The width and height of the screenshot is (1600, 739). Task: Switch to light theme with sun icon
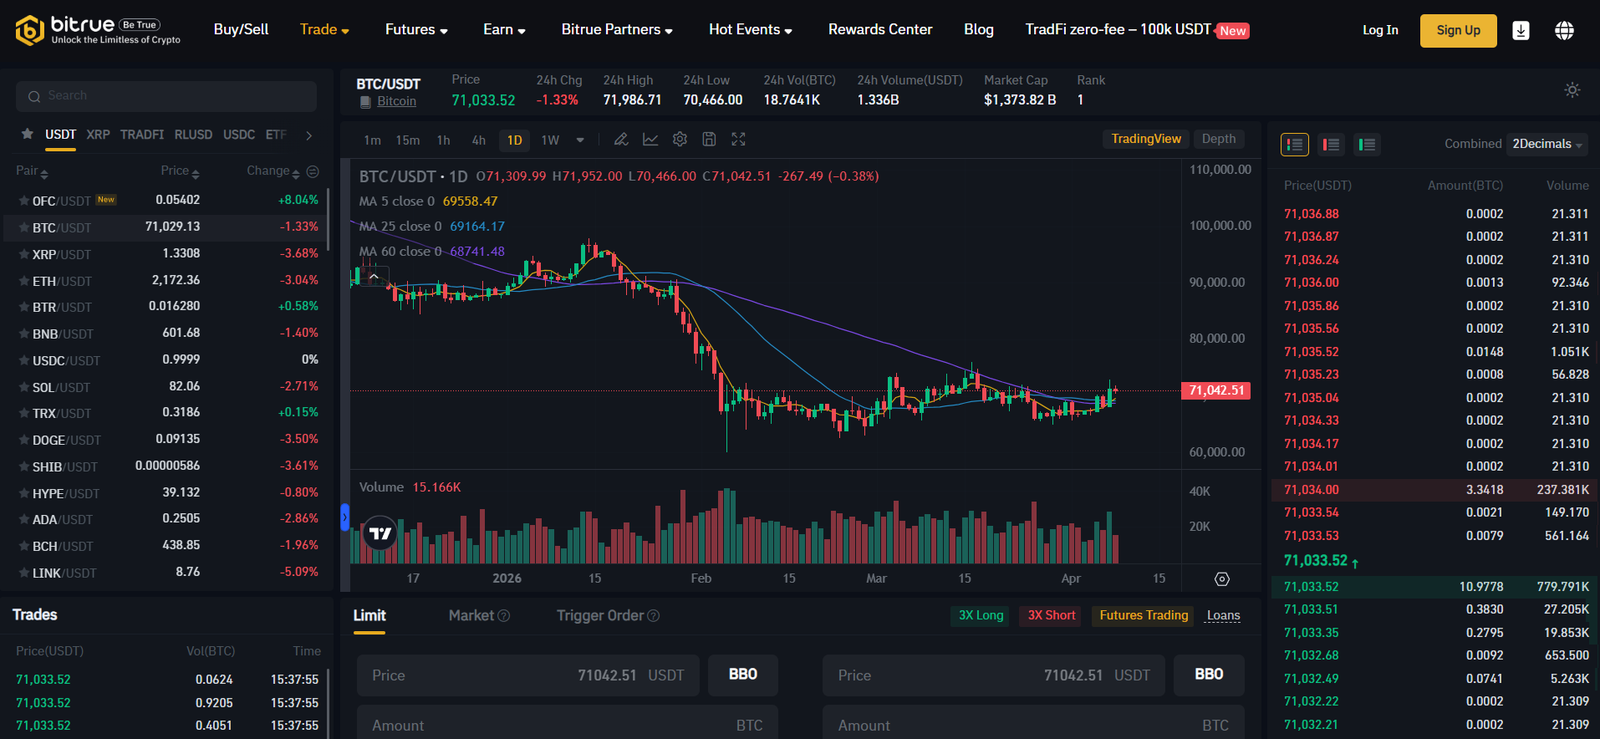click(1572, 90)
